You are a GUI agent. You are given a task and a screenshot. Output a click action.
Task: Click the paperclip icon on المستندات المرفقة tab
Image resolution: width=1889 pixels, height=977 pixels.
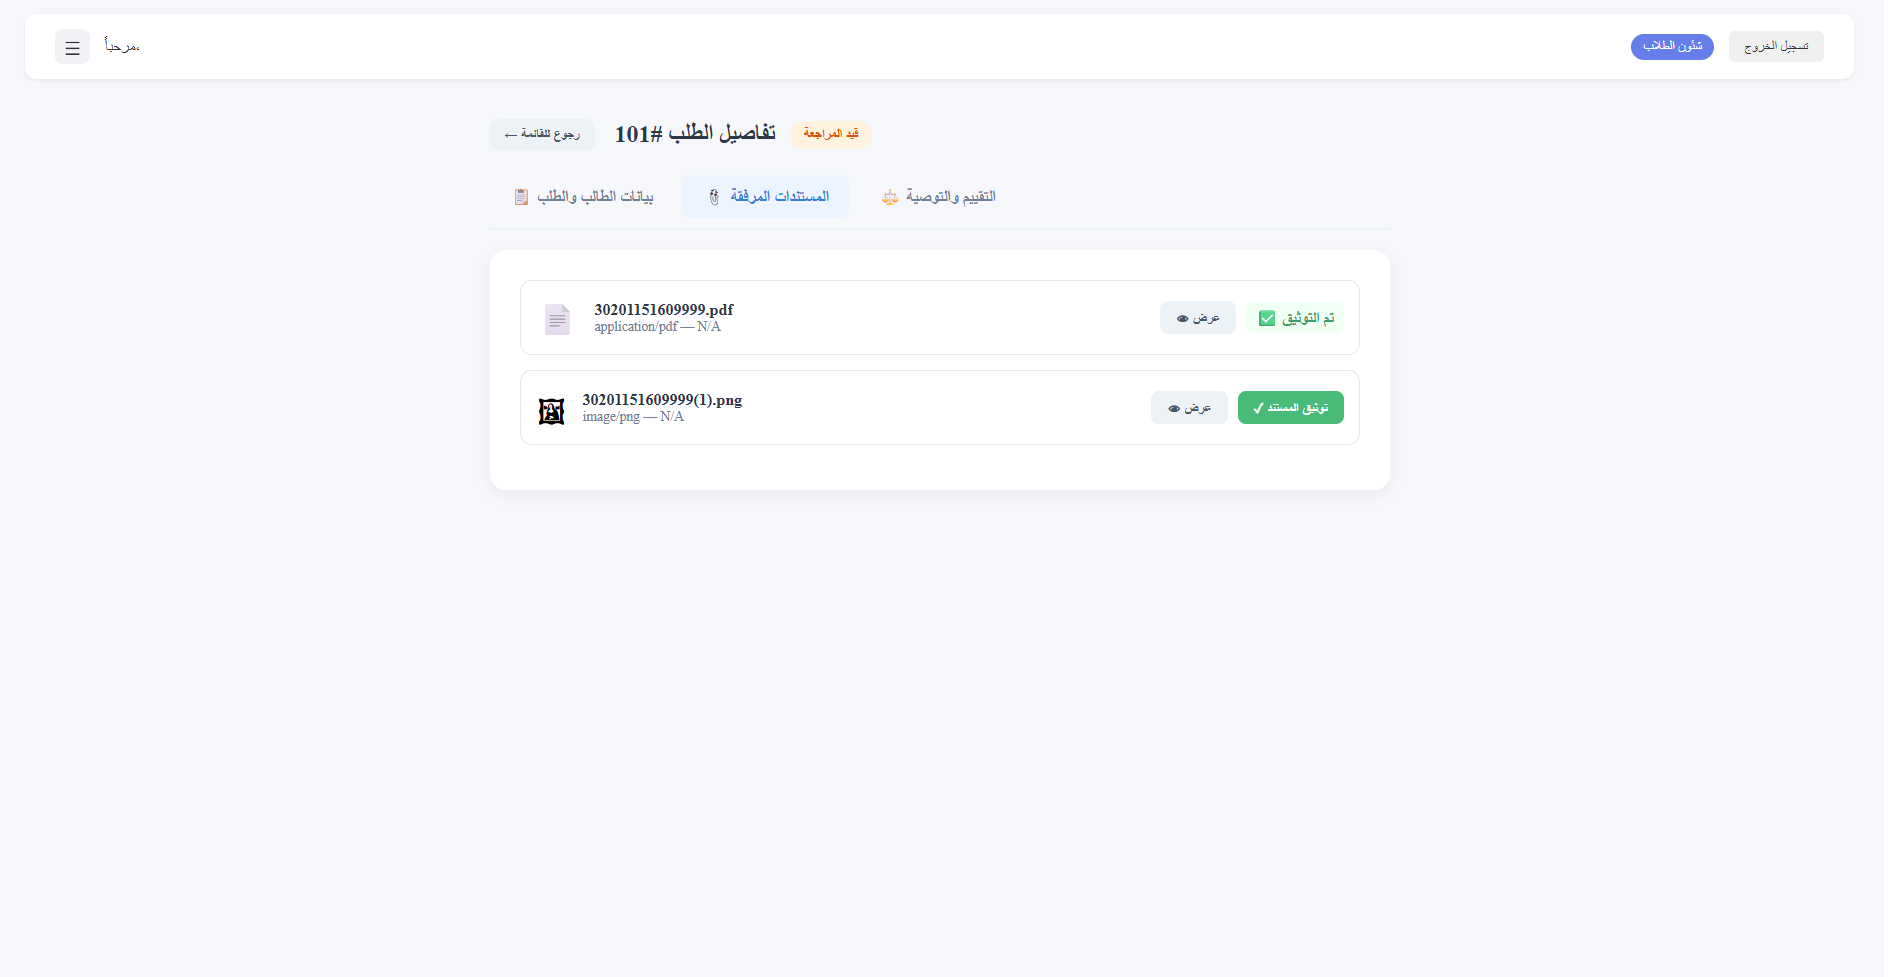tap(713, 196)
